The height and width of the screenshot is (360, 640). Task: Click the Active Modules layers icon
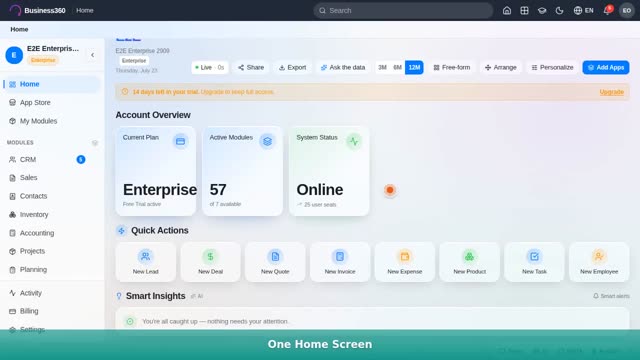click(267, 141)
